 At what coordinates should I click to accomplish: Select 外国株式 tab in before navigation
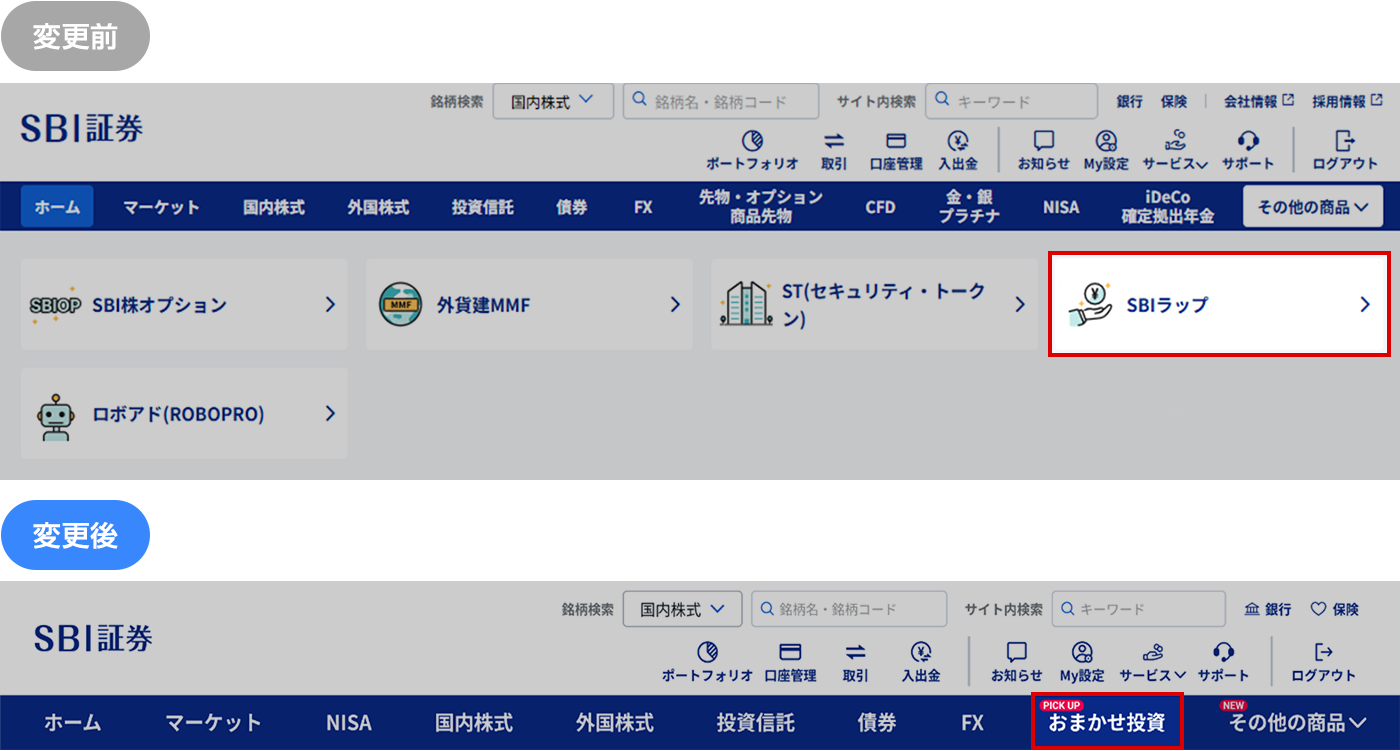378,207
